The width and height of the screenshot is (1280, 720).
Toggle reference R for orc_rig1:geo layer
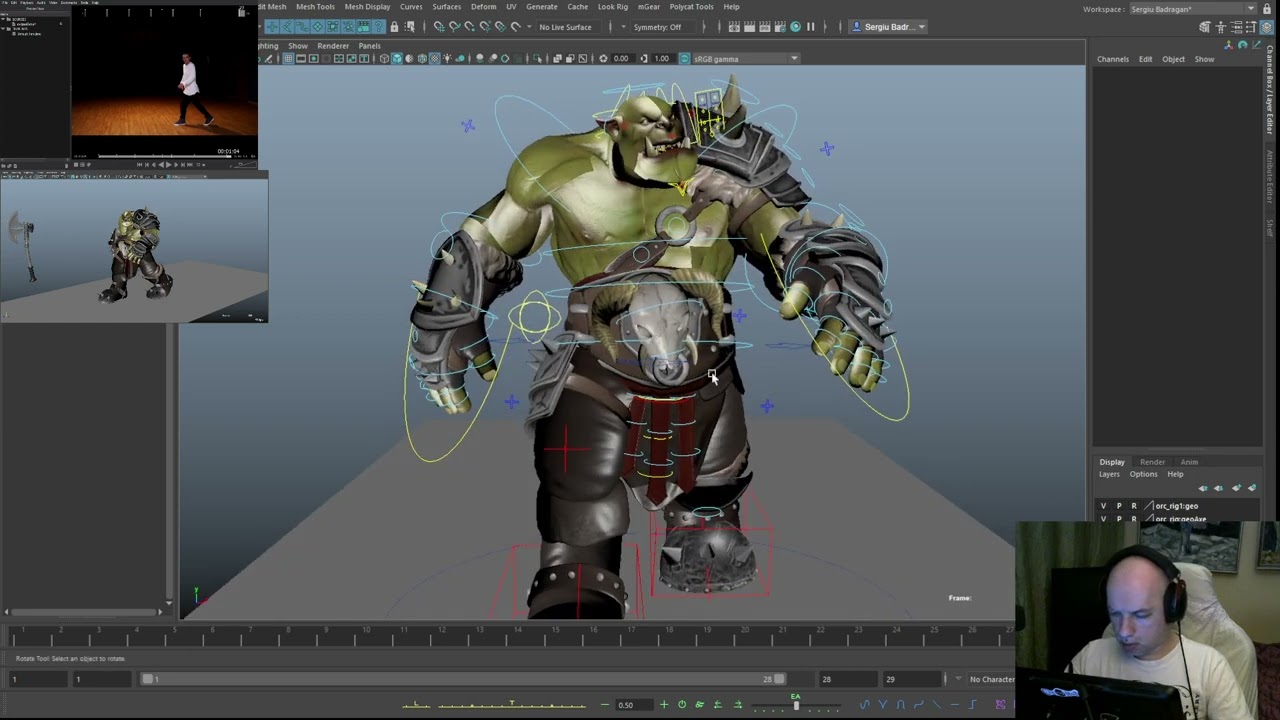pos(1133,506)
